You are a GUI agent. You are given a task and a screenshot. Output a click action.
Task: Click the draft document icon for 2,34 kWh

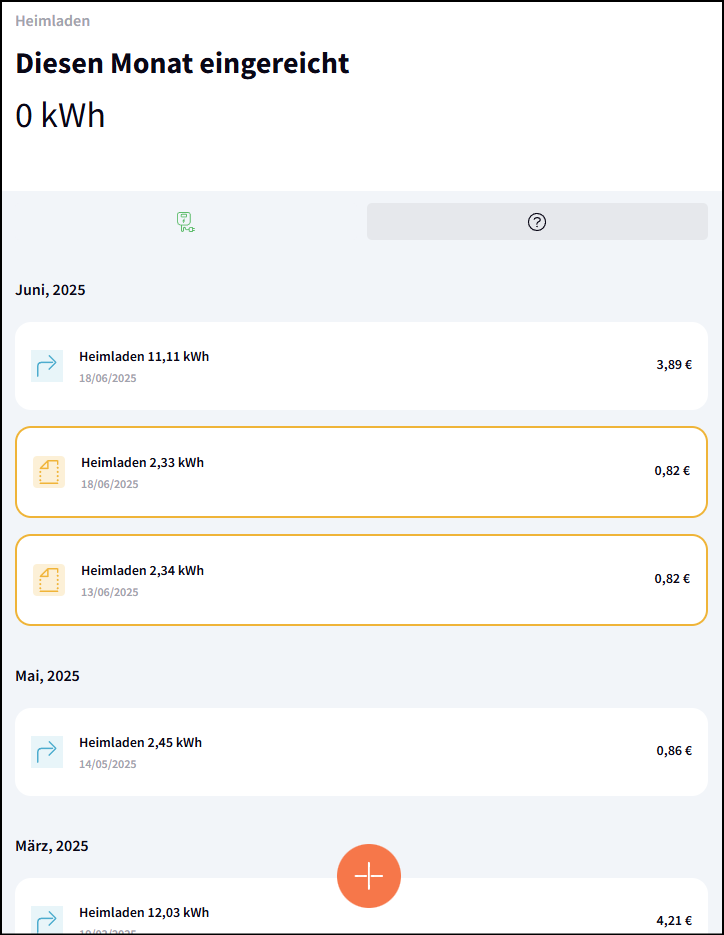pos(49,580)
